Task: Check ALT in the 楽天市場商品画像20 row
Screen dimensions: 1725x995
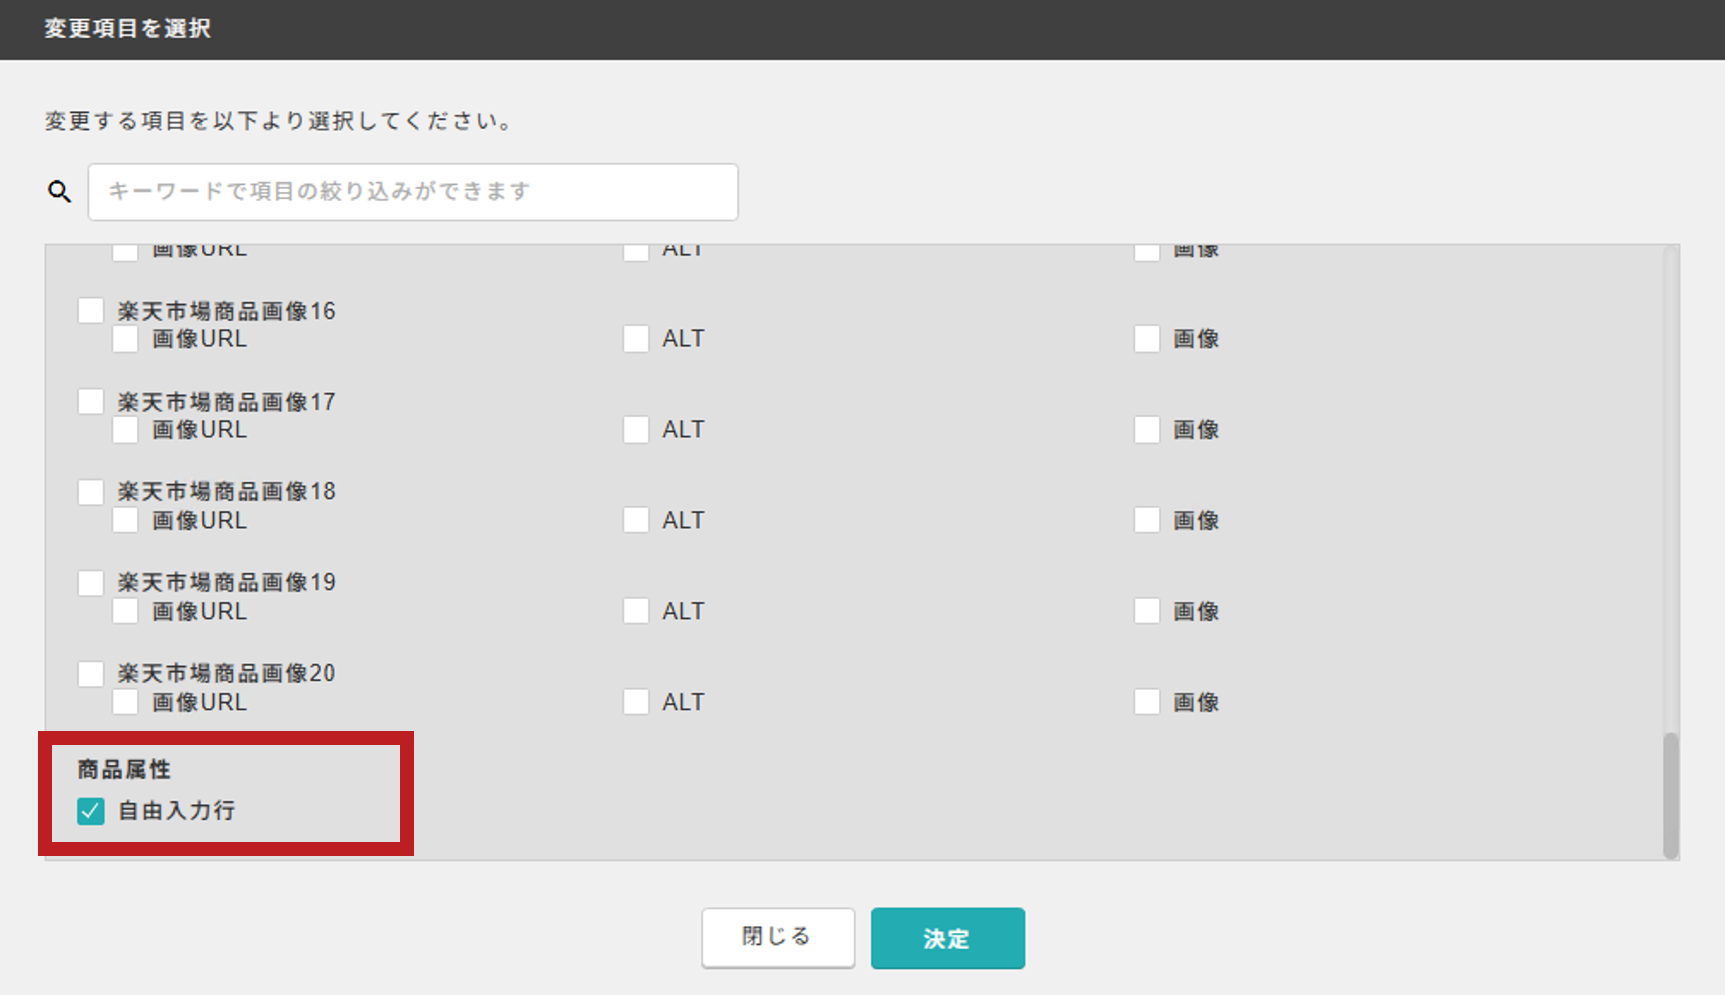Action: 636,702
